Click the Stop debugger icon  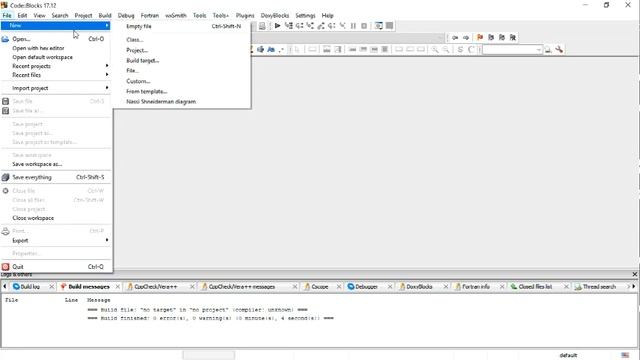pos(364,26)
